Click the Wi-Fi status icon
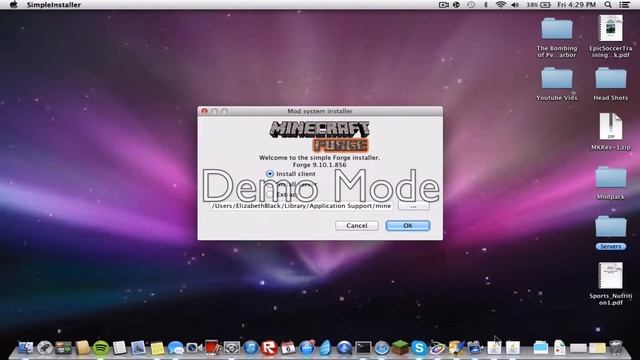Viewport: 640px width, 360px height. point(501,5)
